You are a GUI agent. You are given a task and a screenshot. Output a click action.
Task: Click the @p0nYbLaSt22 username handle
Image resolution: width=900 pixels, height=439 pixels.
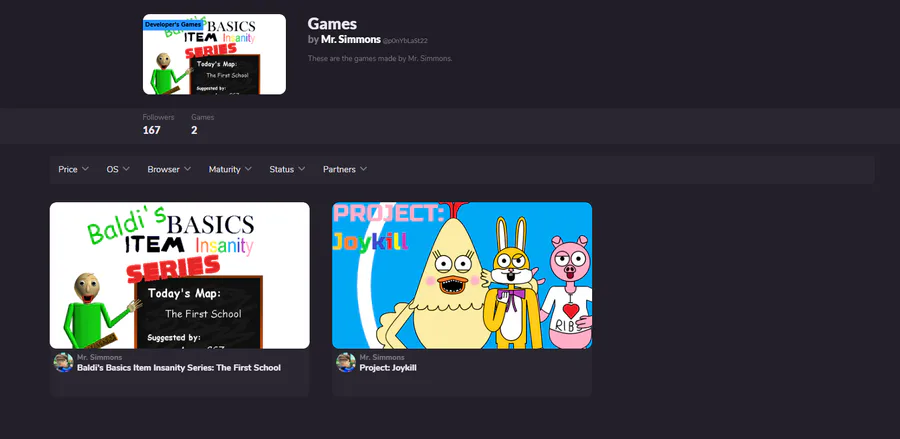pos(405,41)
